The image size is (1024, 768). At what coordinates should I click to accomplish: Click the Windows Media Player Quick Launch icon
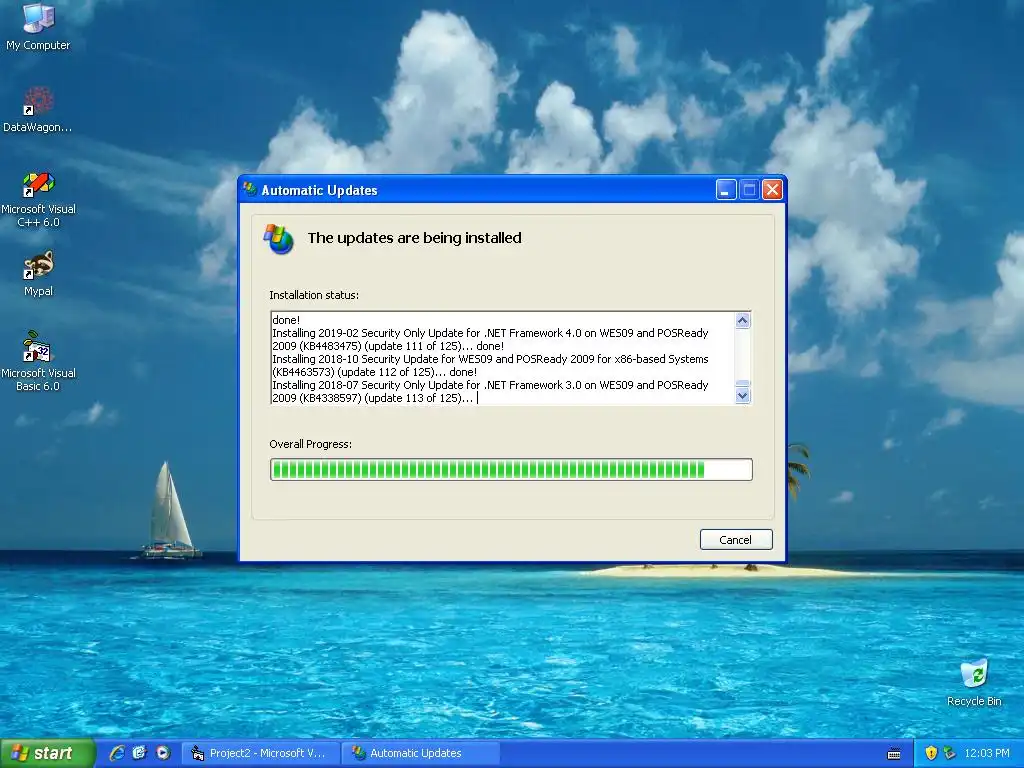(x=163, y=753)
